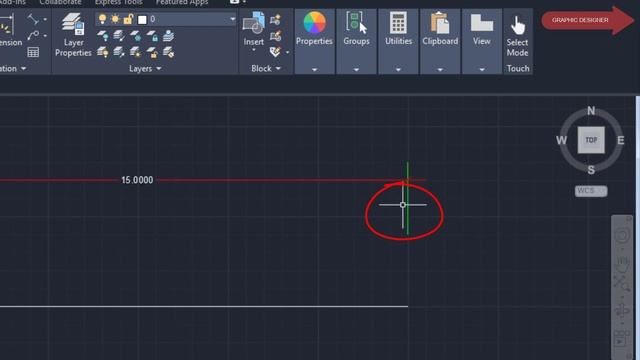640x360 pixels.
Task: Click the linear dimension style icon
Action: click(x=33, y=19)
